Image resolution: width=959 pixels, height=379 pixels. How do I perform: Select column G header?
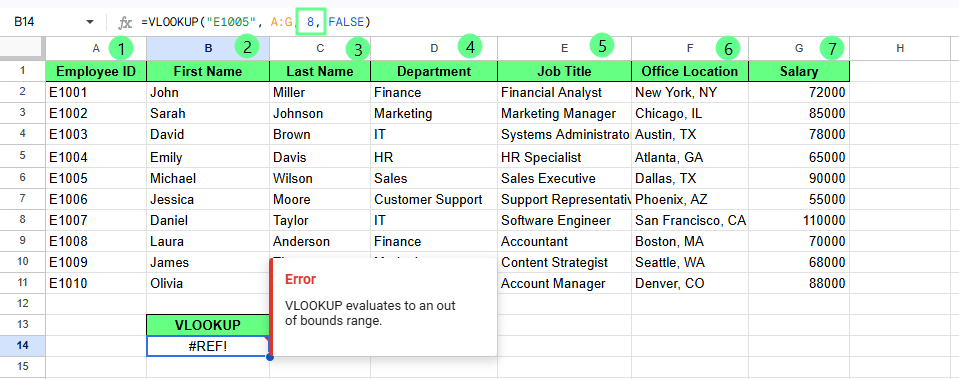(x=799, y=48)
